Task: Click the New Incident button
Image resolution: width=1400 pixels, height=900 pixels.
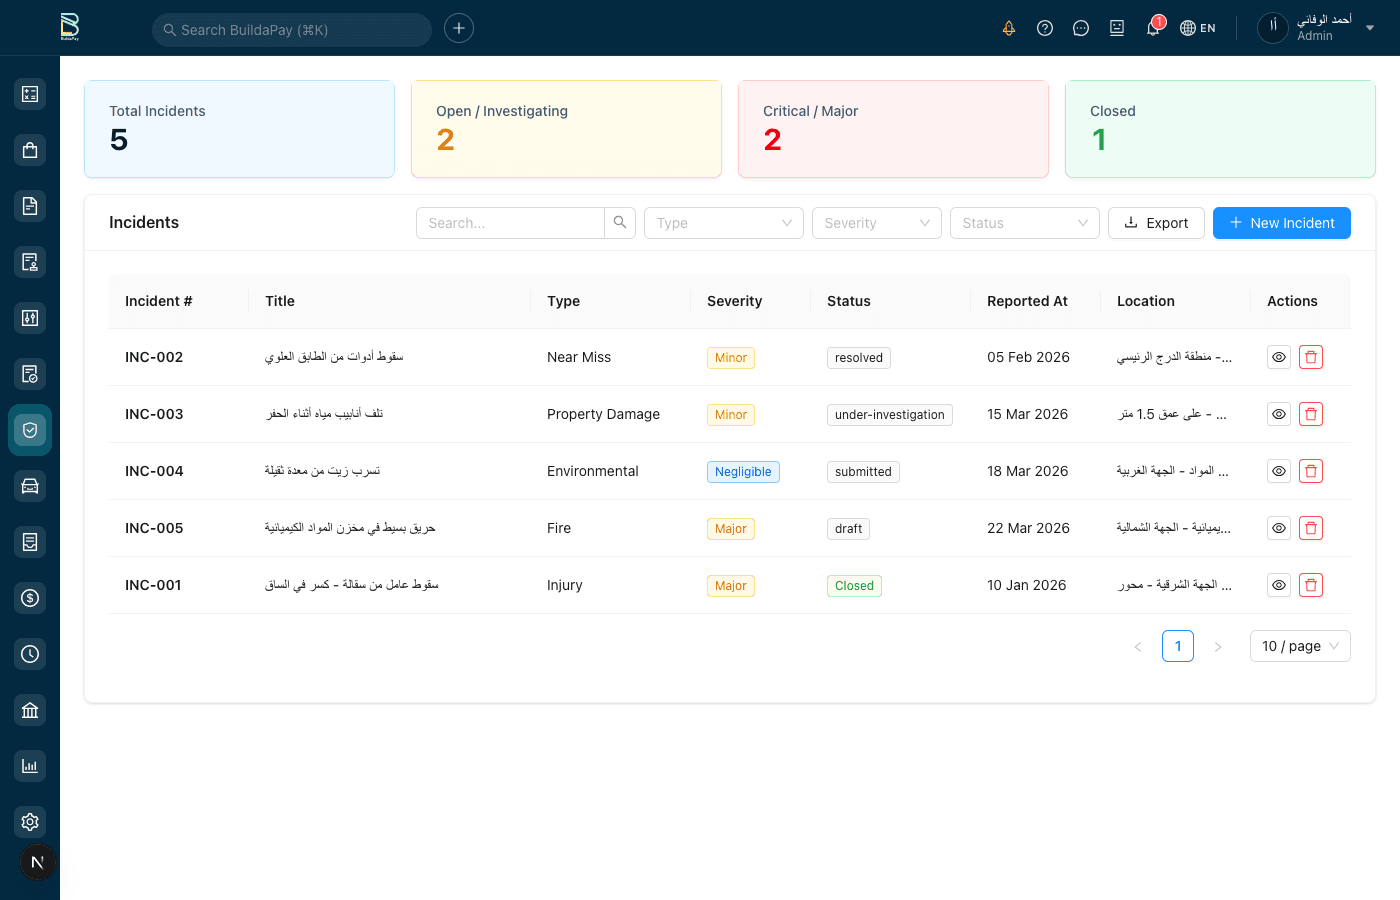Action: [1281, 223]
